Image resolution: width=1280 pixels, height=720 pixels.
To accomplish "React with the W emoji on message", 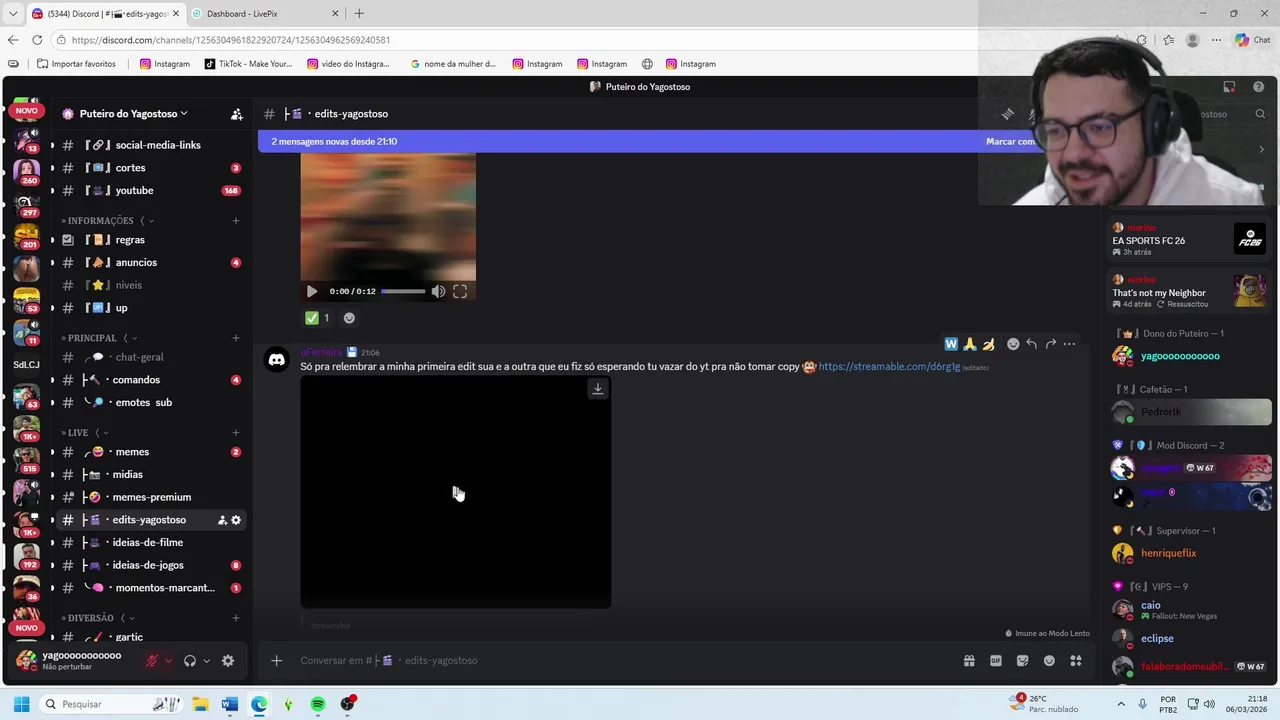I will point(951,344).
